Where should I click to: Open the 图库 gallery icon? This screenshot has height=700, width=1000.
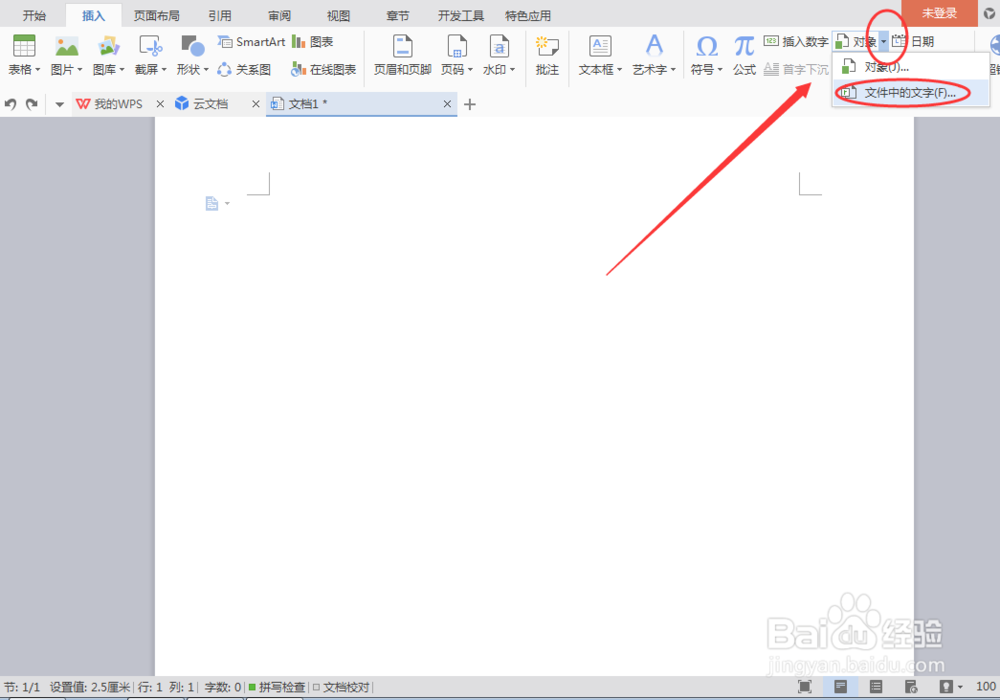108,47
